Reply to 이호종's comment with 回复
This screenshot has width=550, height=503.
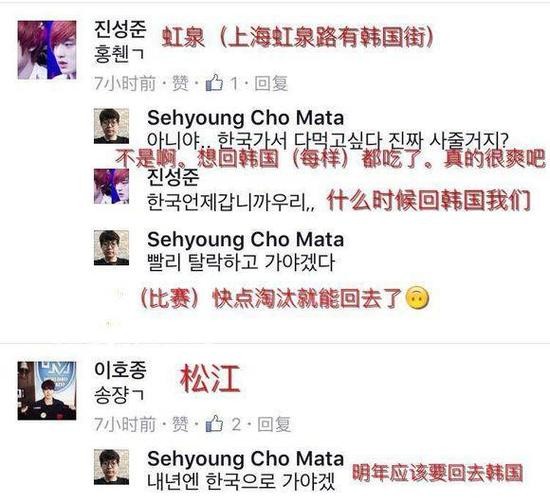[274, 424]
